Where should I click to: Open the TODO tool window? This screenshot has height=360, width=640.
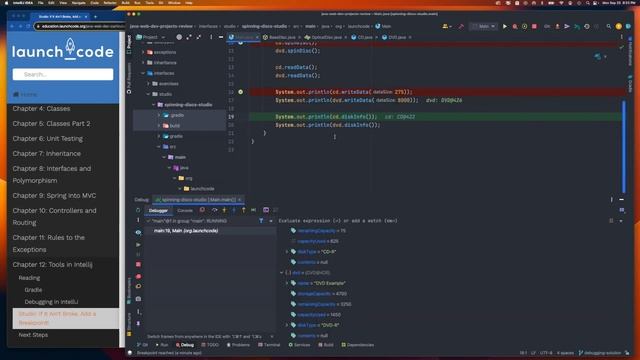tap(210, 345)
